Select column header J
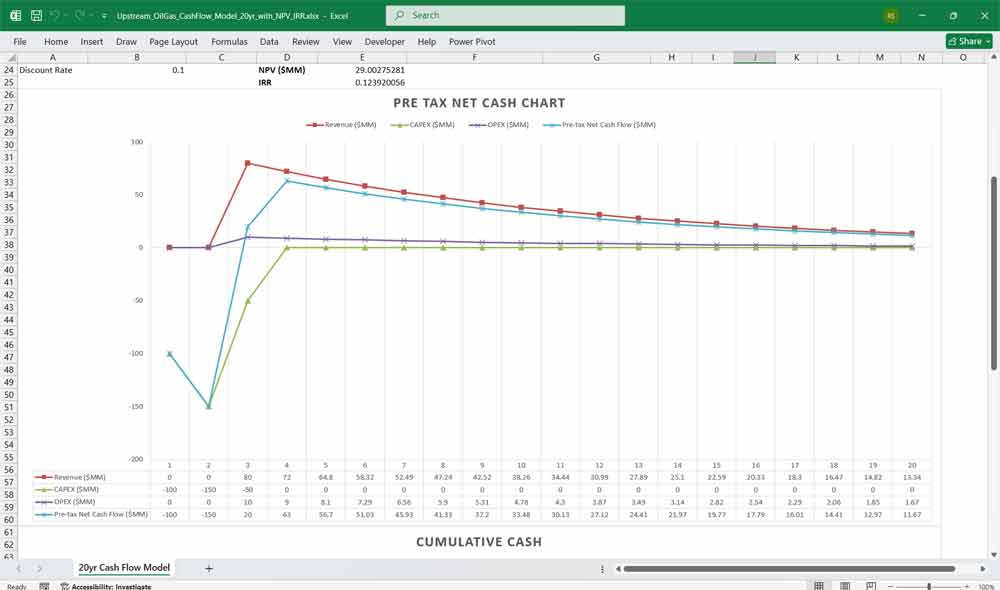 (754, 57)
